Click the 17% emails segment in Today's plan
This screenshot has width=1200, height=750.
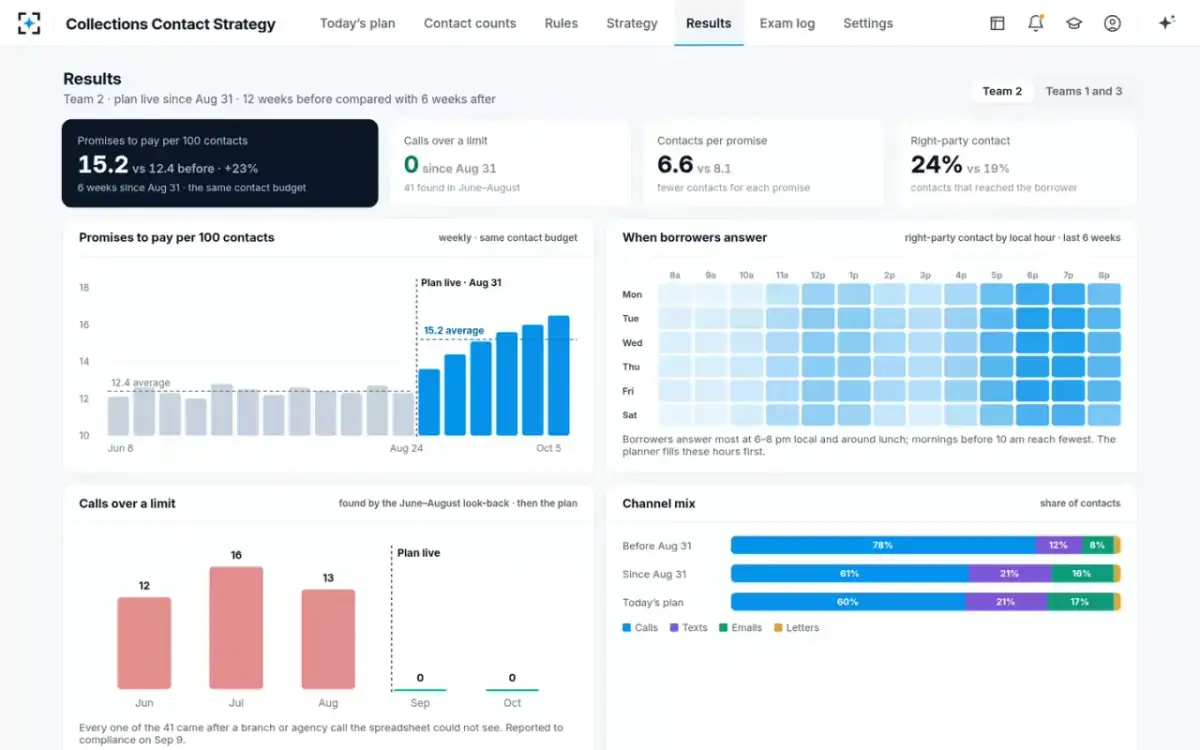pyautogui.click(x=1080, y=602)
